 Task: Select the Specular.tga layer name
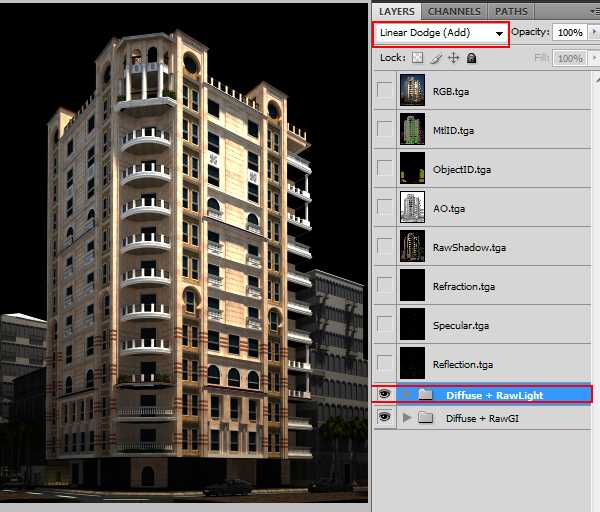click(x=461, y=326)
